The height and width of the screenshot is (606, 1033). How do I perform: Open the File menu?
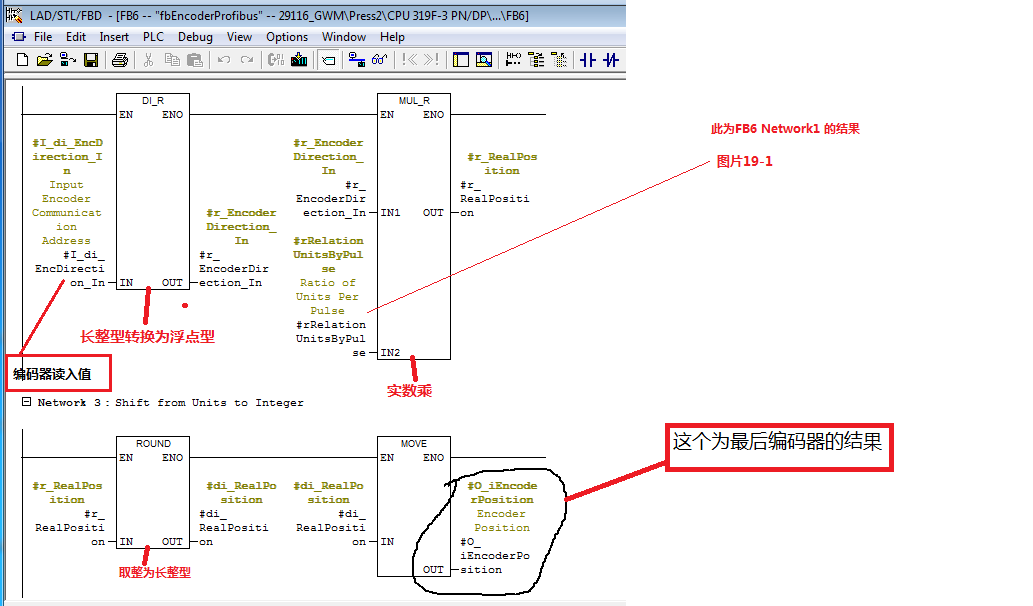43,37
